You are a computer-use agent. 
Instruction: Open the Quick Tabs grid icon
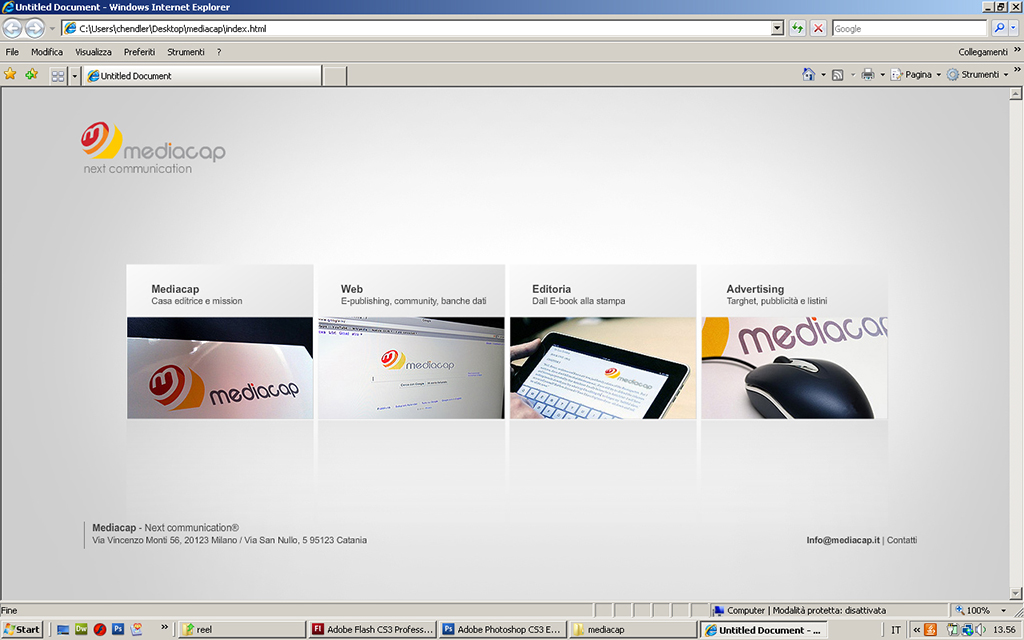coord(58,76)
